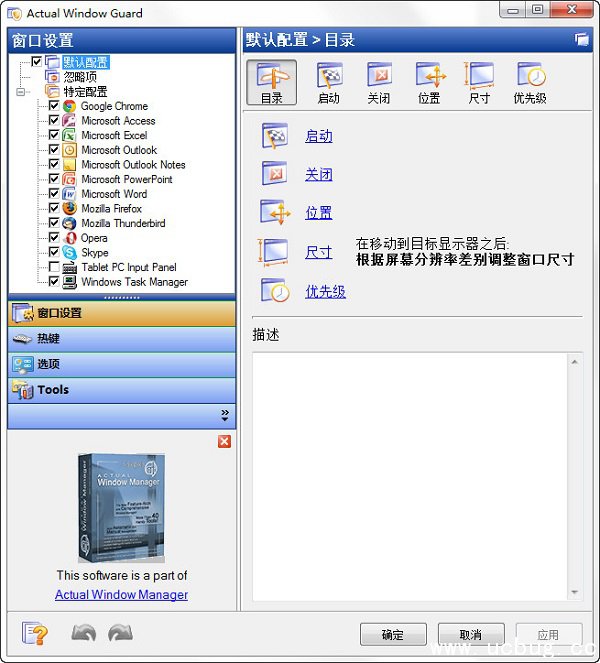Switch to the 热键 (Hotkeys) section
Viewport: 600px width, 663px height.
(121, 339)
